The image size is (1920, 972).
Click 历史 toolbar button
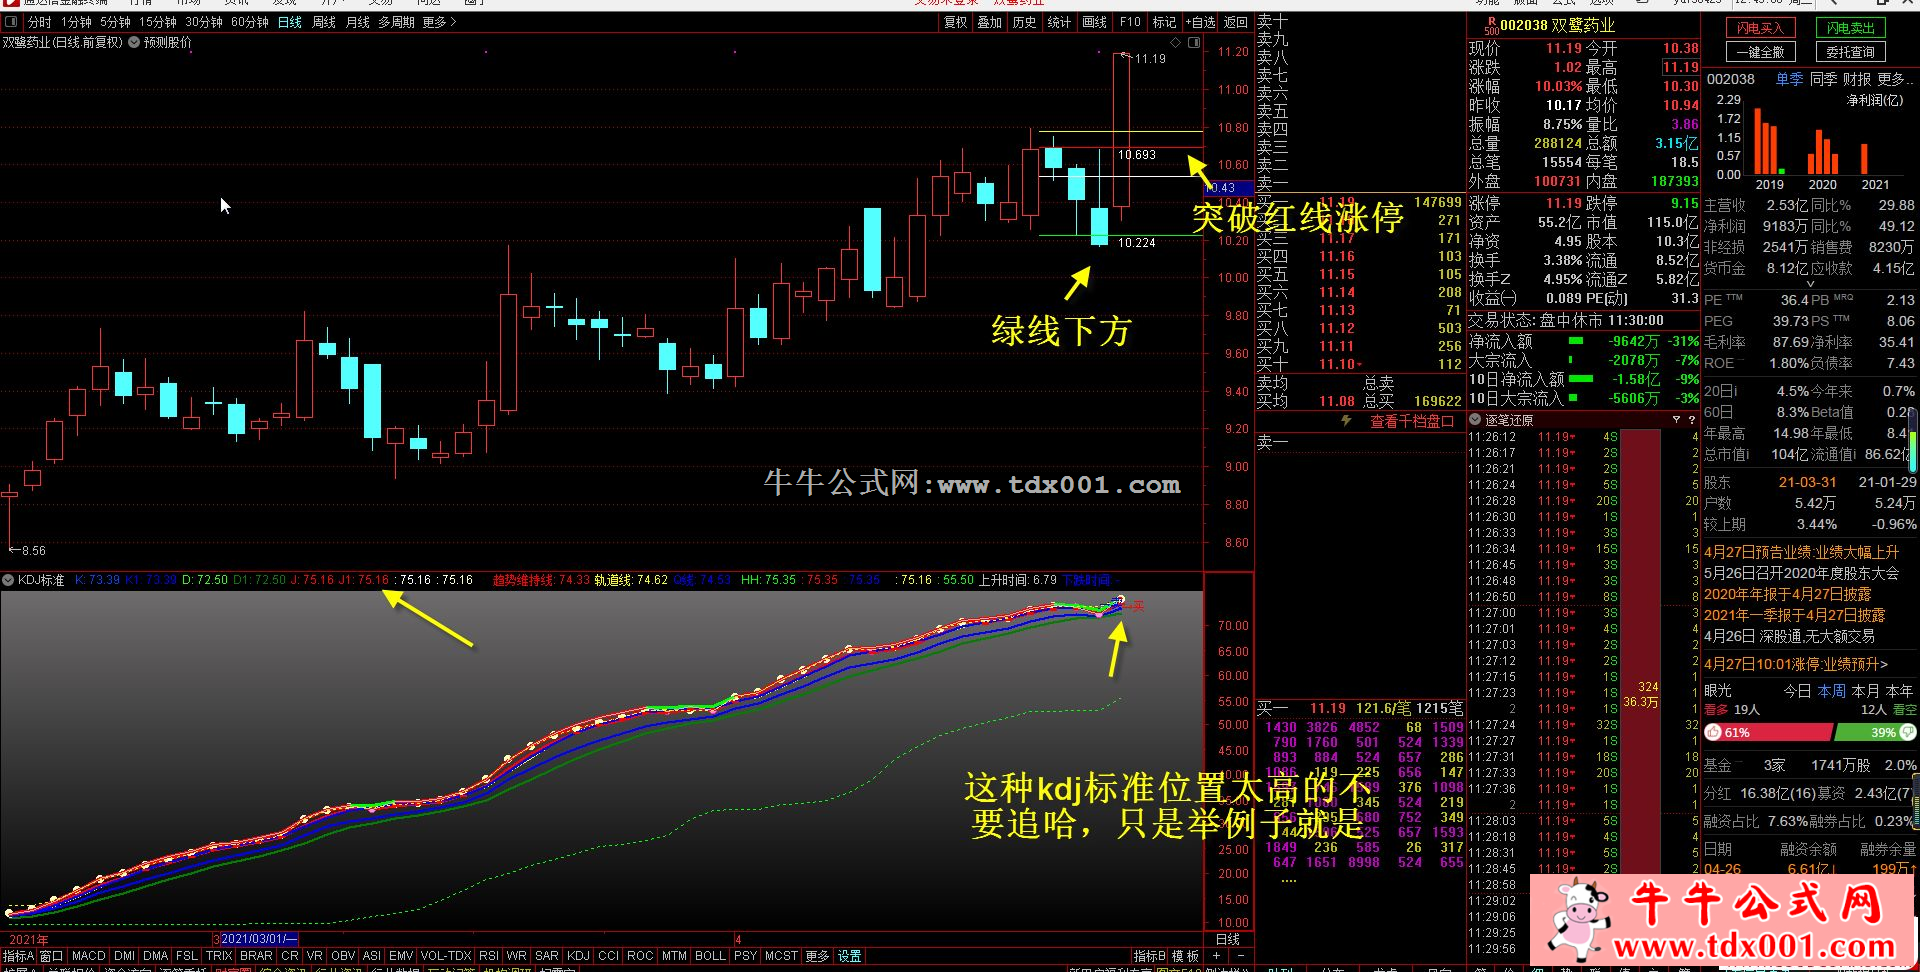pyautogui.click(x=1024, y=22)
